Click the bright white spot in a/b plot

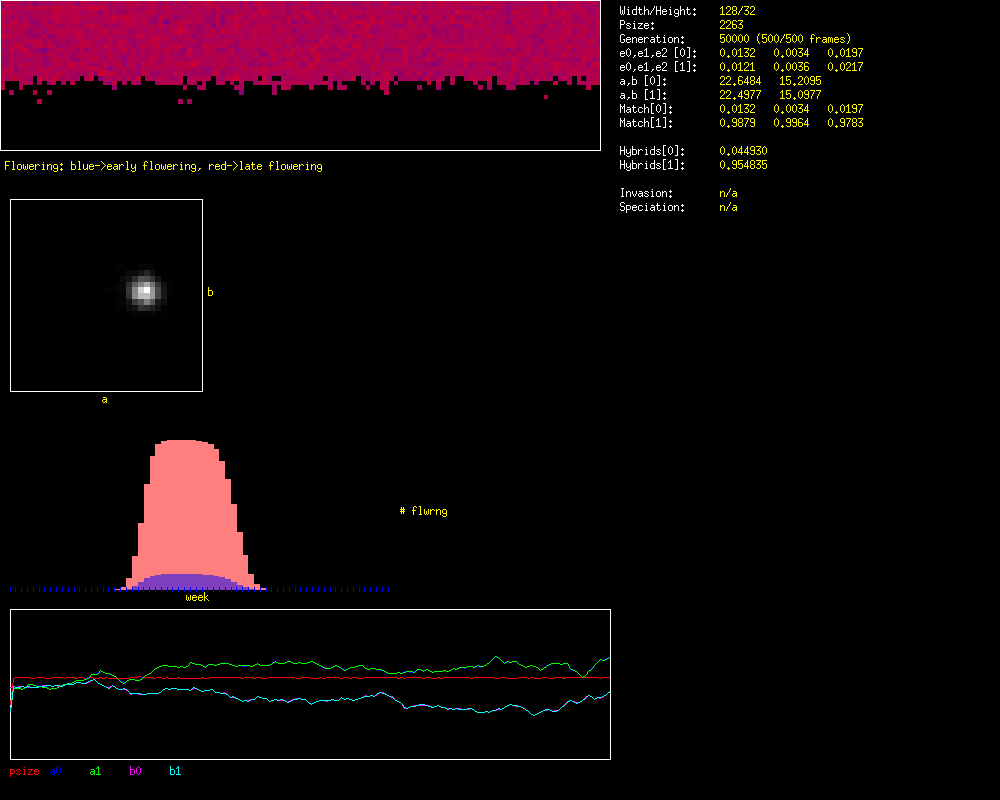click(x=145, y=291)
